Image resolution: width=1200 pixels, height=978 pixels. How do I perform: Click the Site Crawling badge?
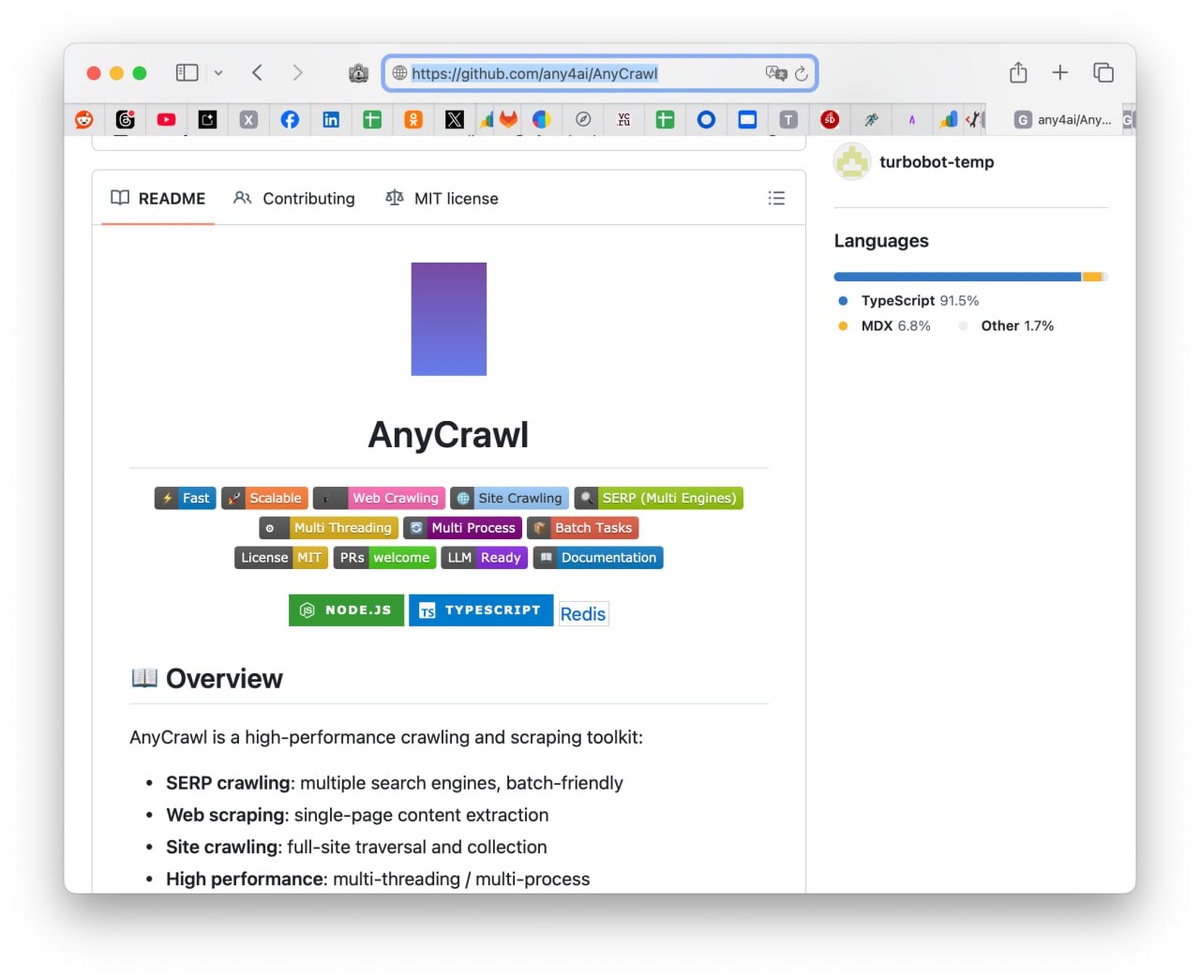pyautogui.click(x=509, y=498)
